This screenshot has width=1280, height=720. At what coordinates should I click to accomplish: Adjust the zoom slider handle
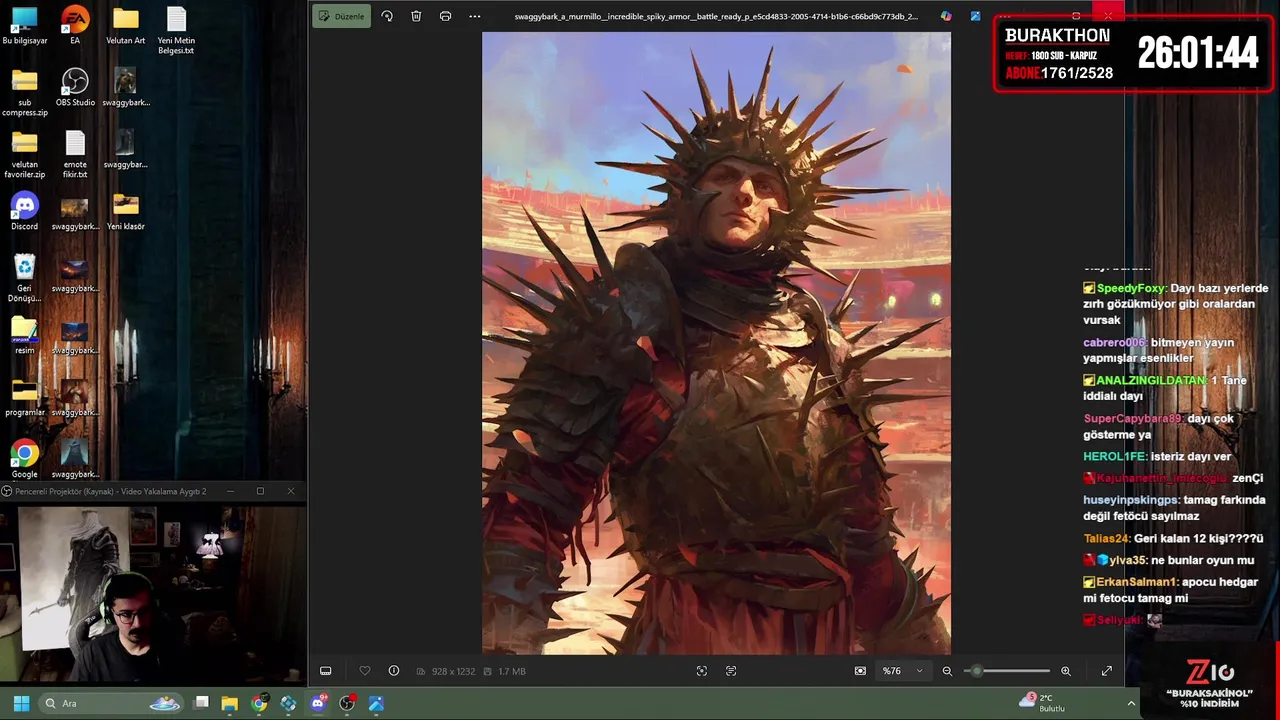976,671
